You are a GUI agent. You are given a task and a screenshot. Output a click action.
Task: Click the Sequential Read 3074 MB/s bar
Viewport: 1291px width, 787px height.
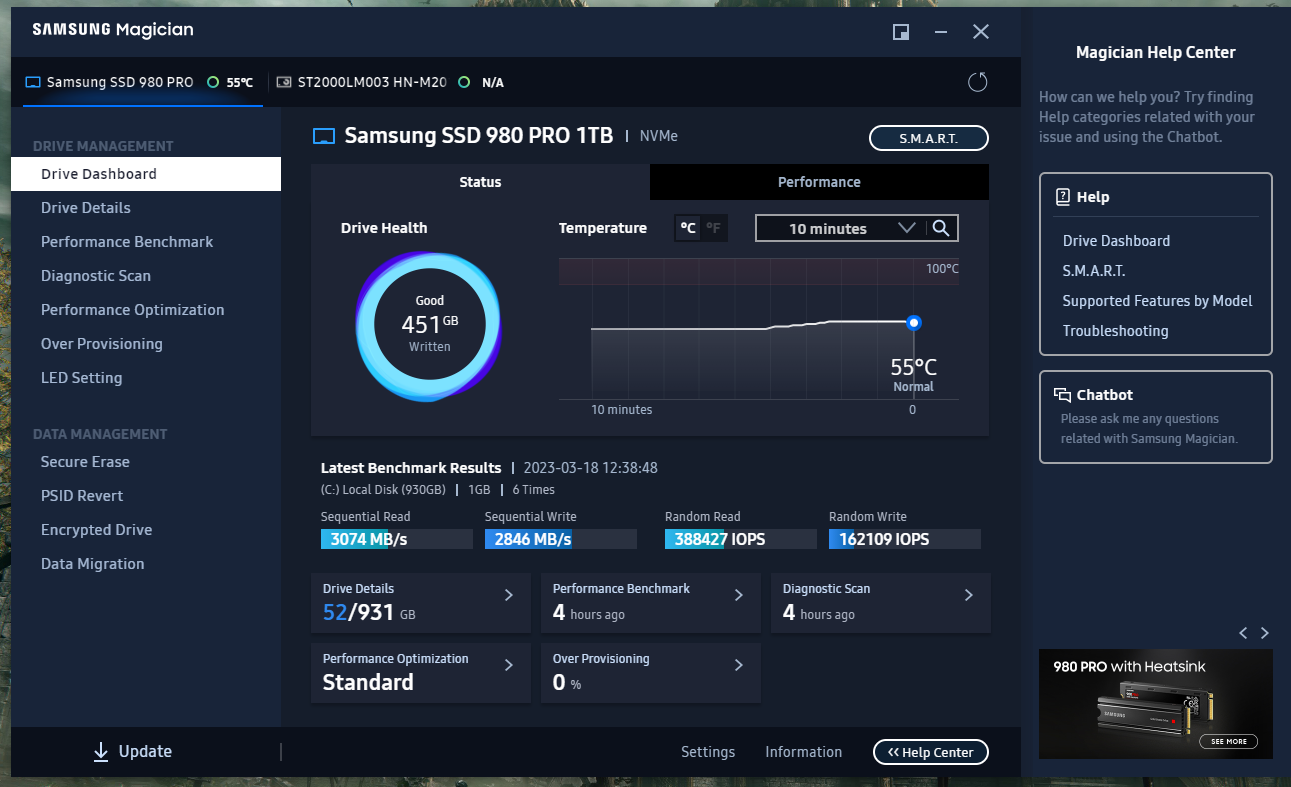[397, 539]
